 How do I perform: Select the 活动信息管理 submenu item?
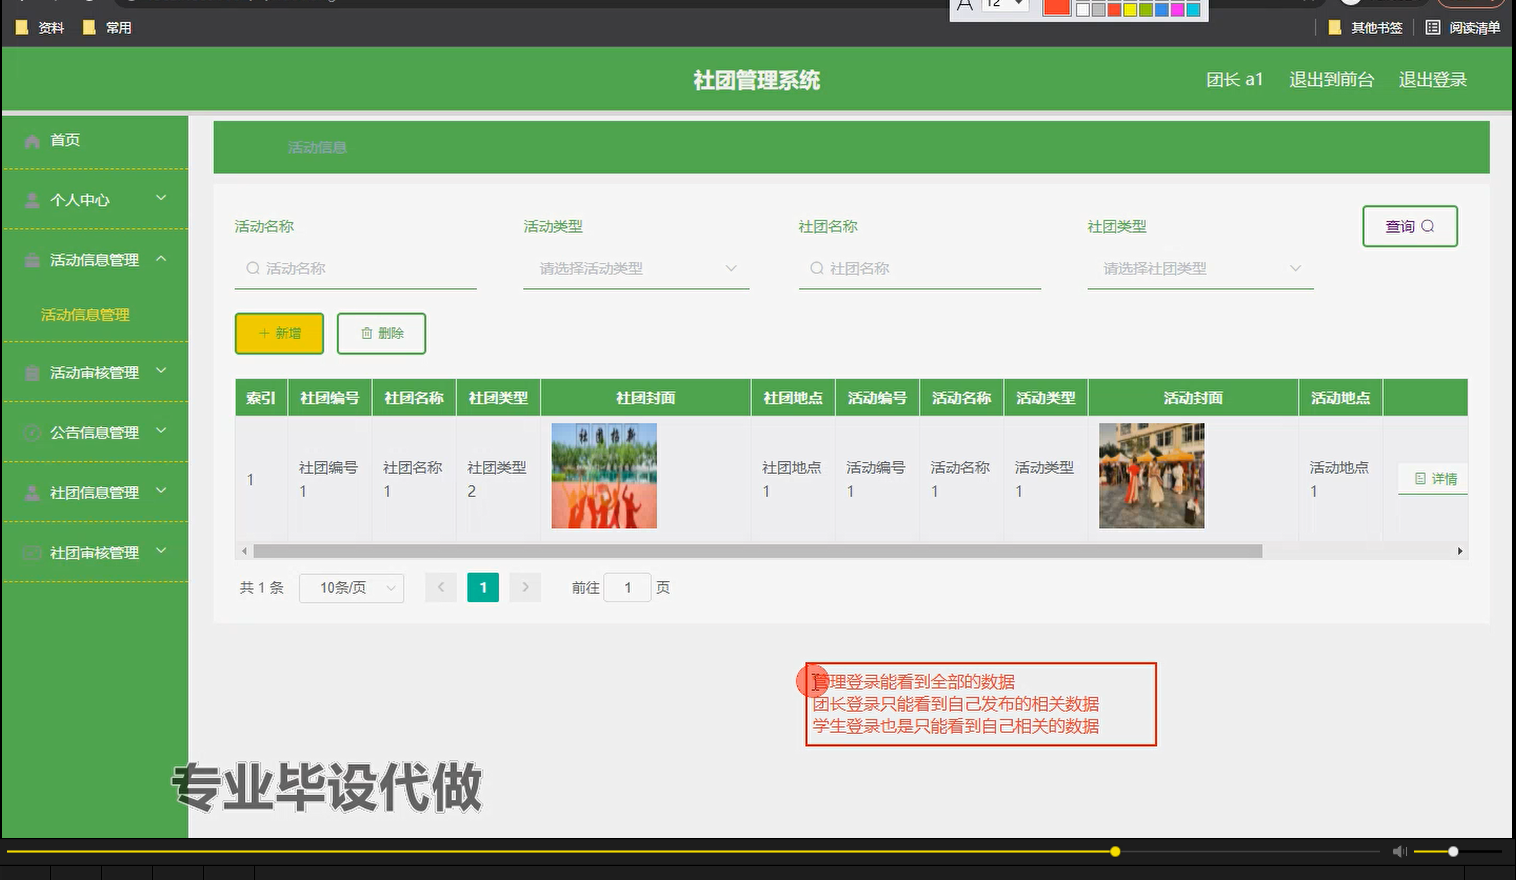pyautogui.click(x=85, y=314)
